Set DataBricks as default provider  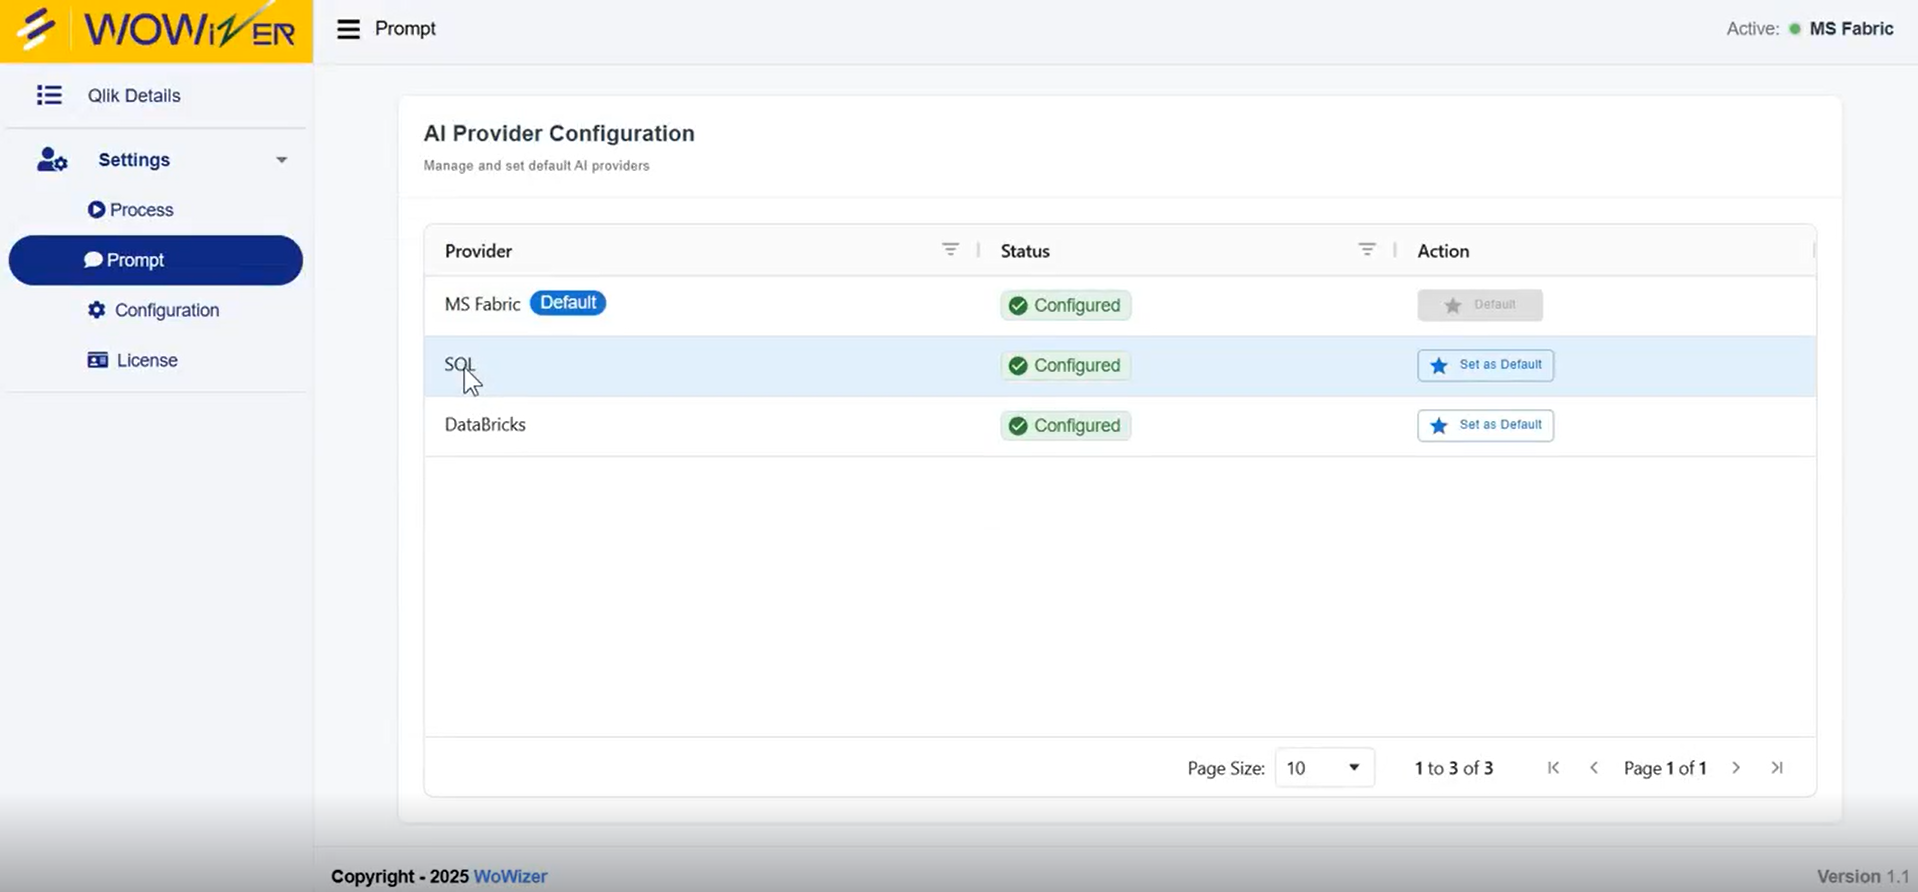click(1485, 425)
